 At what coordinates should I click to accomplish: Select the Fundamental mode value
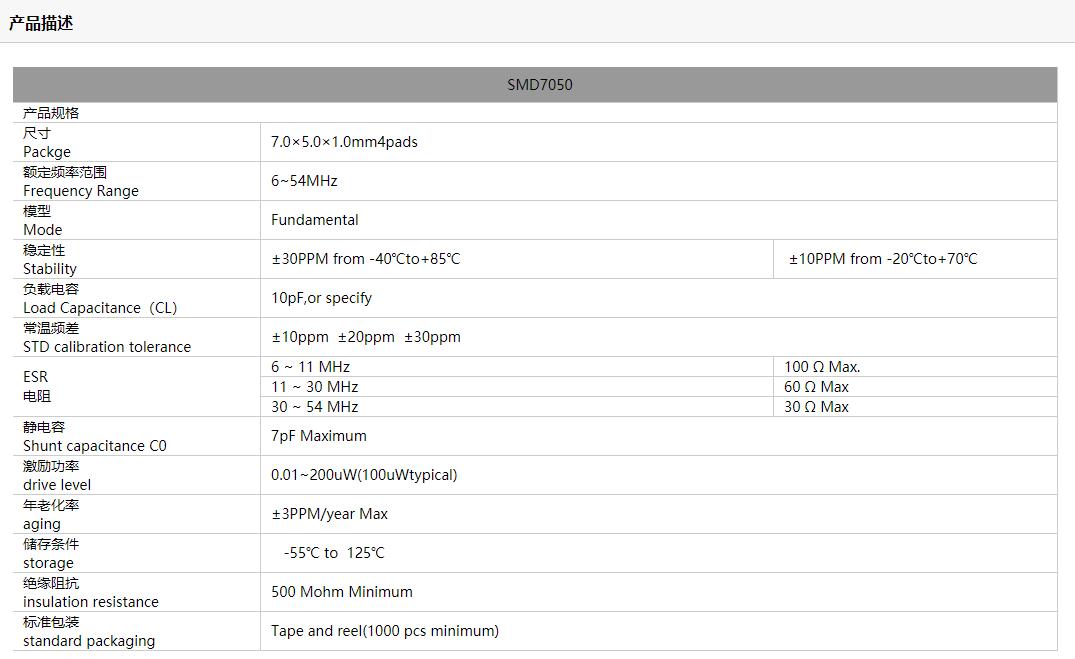(314, 220)
